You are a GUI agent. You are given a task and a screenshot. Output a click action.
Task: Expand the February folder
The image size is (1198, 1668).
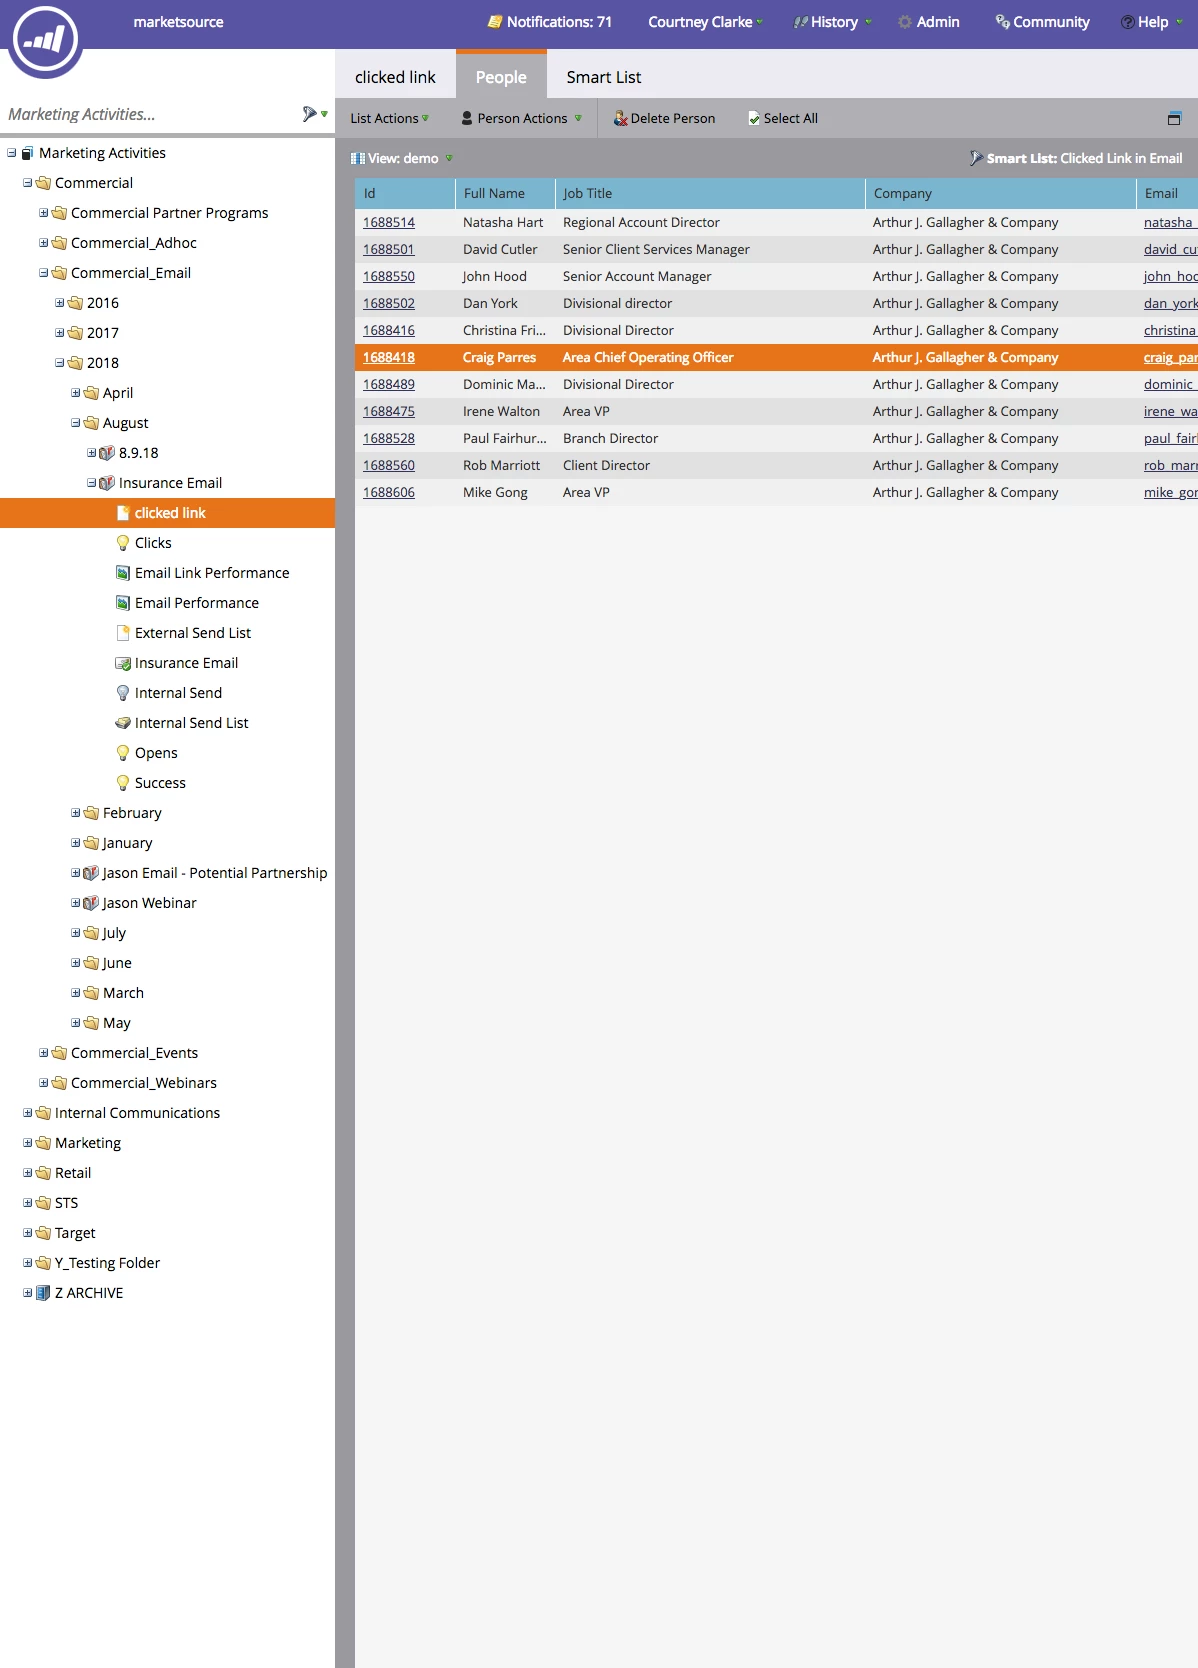76,813
